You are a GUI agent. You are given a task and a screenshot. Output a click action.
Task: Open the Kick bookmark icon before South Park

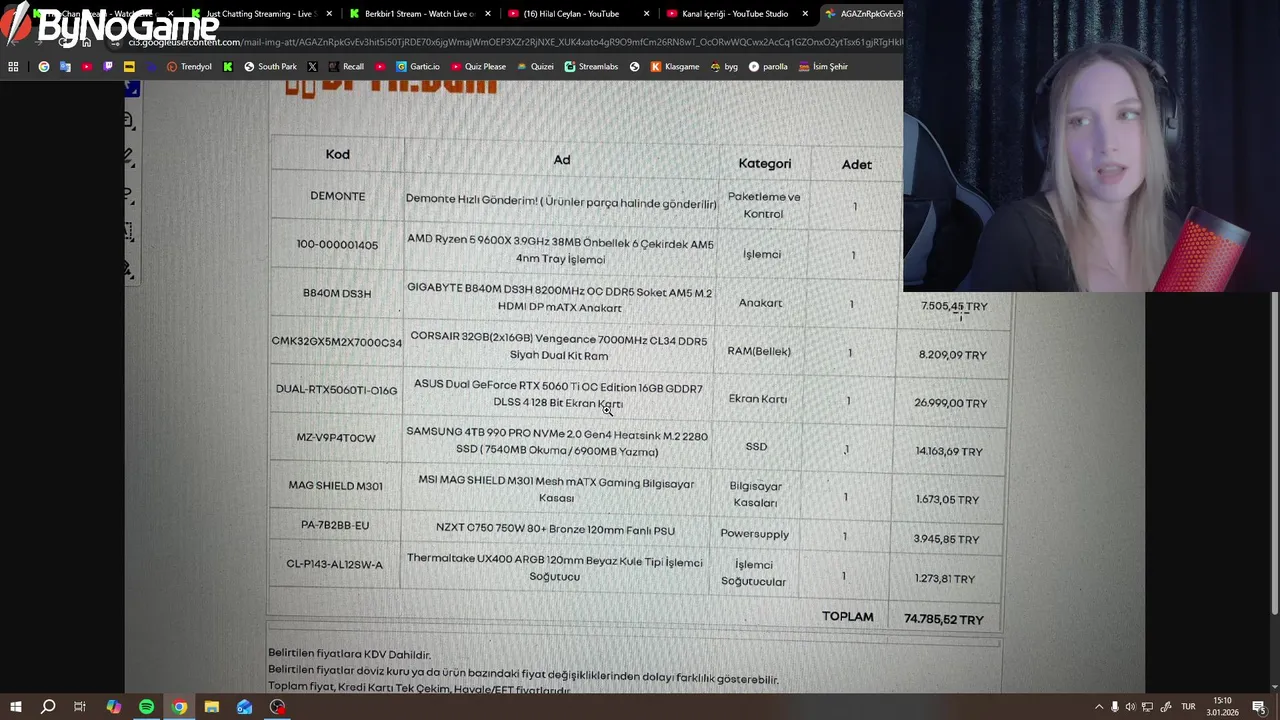click(x=228, y=67)
